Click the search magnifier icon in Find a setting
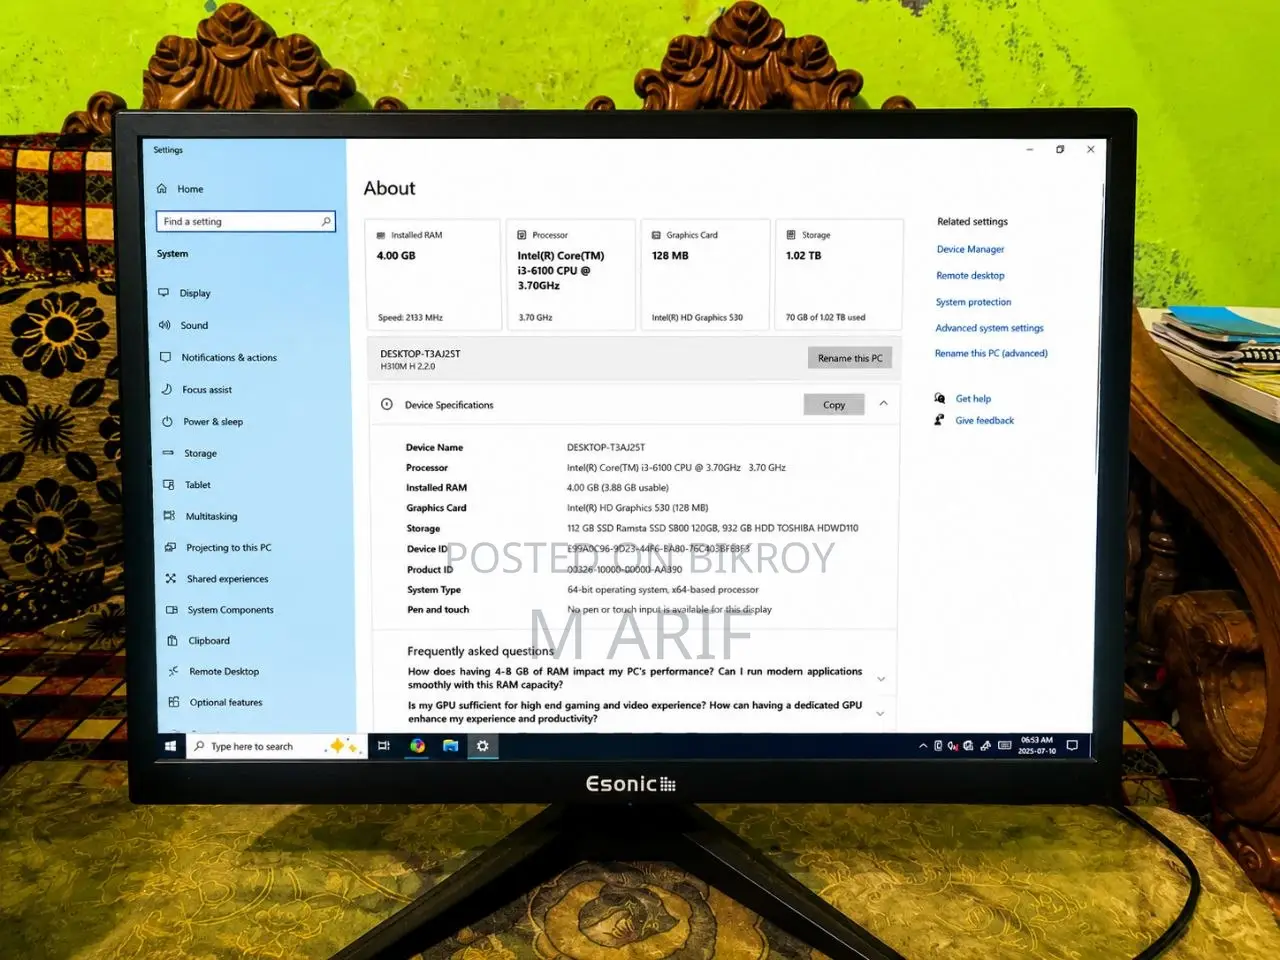 (326, 222)
